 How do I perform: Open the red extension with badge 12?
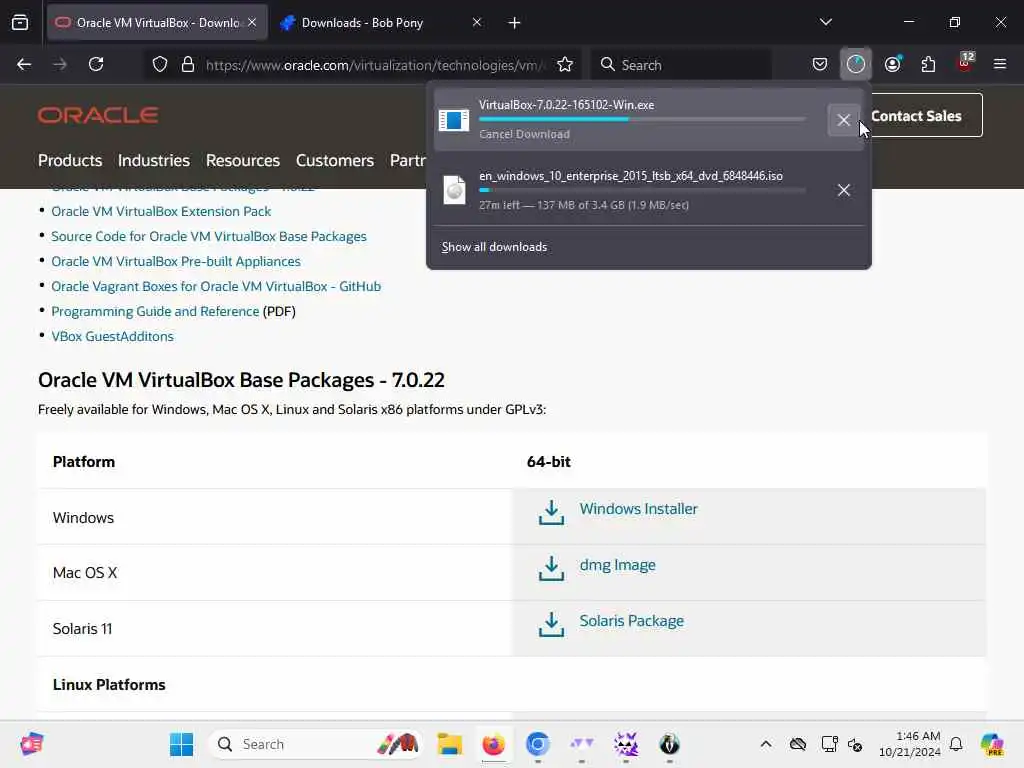pyautogui.click(x=965, y=63)
